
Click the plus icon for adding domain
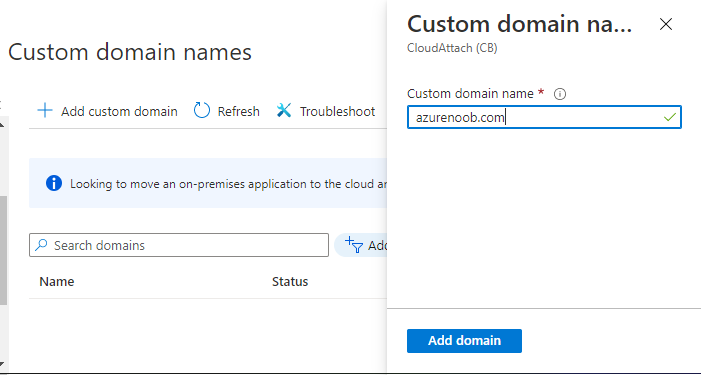coord(45,111)
